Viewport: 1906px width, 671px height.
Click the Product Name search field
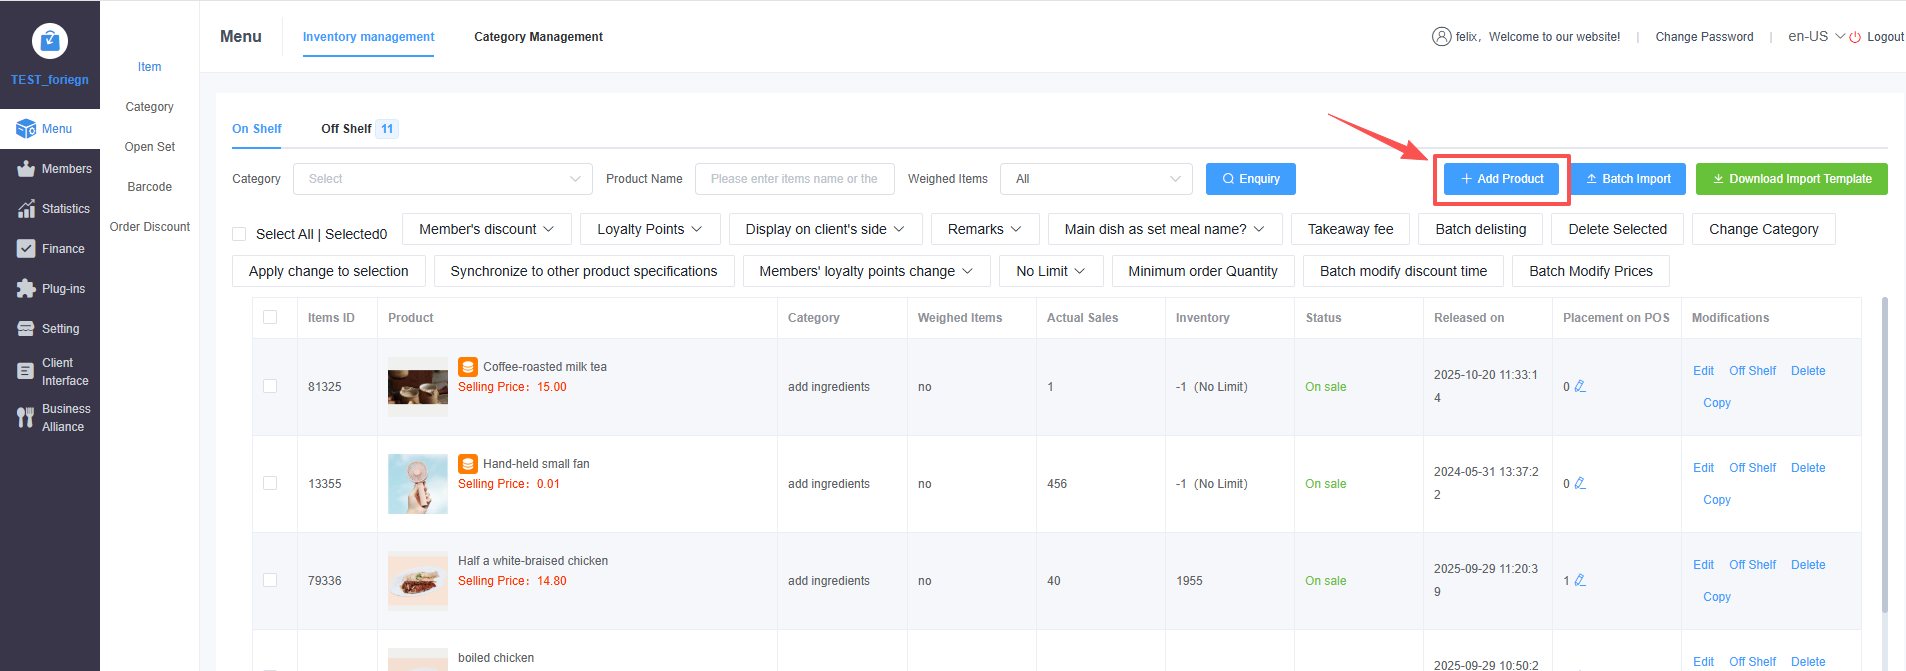794,179
